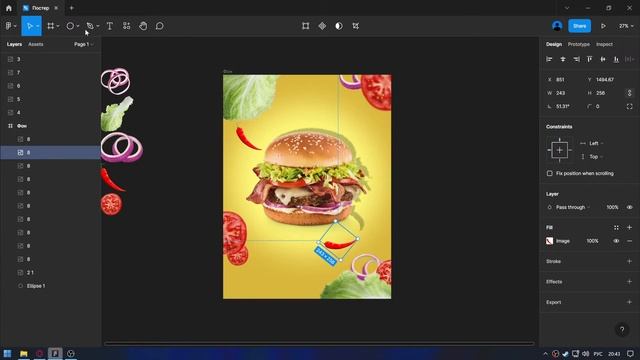
Task: Click the Share button
Action: pos(580,26)
